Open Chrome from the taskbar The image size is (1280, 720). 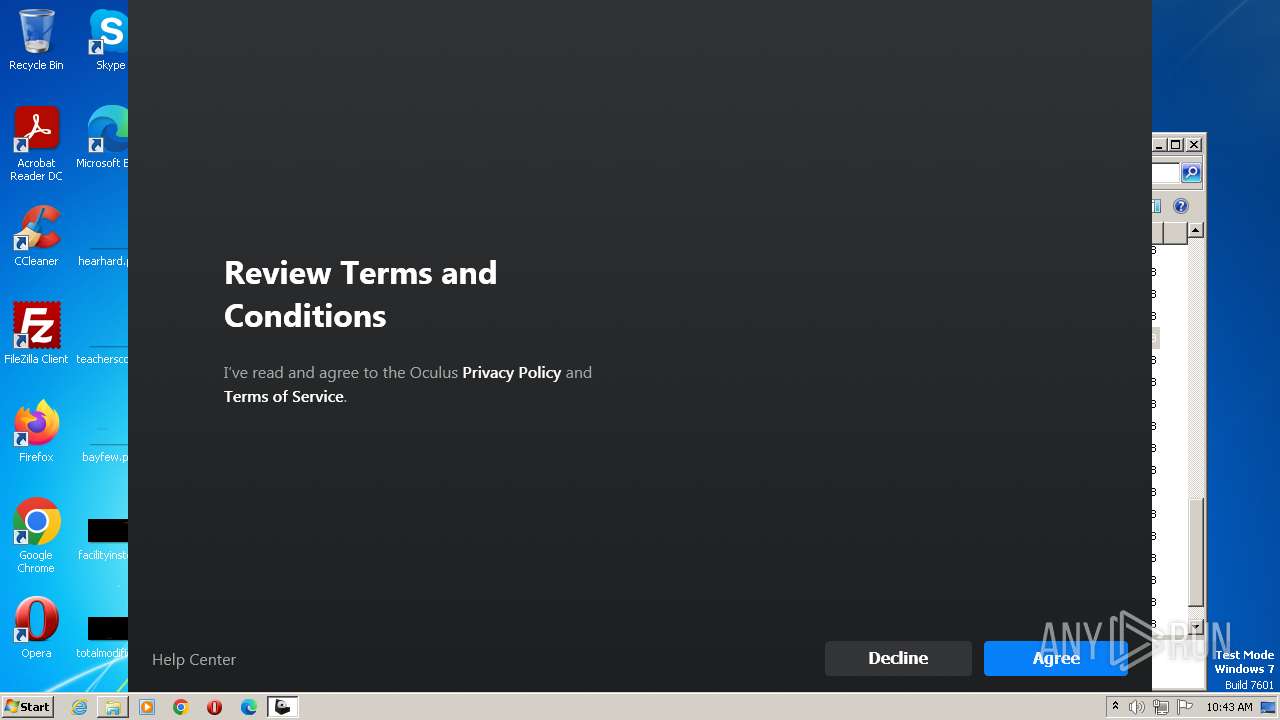(181, 707)
